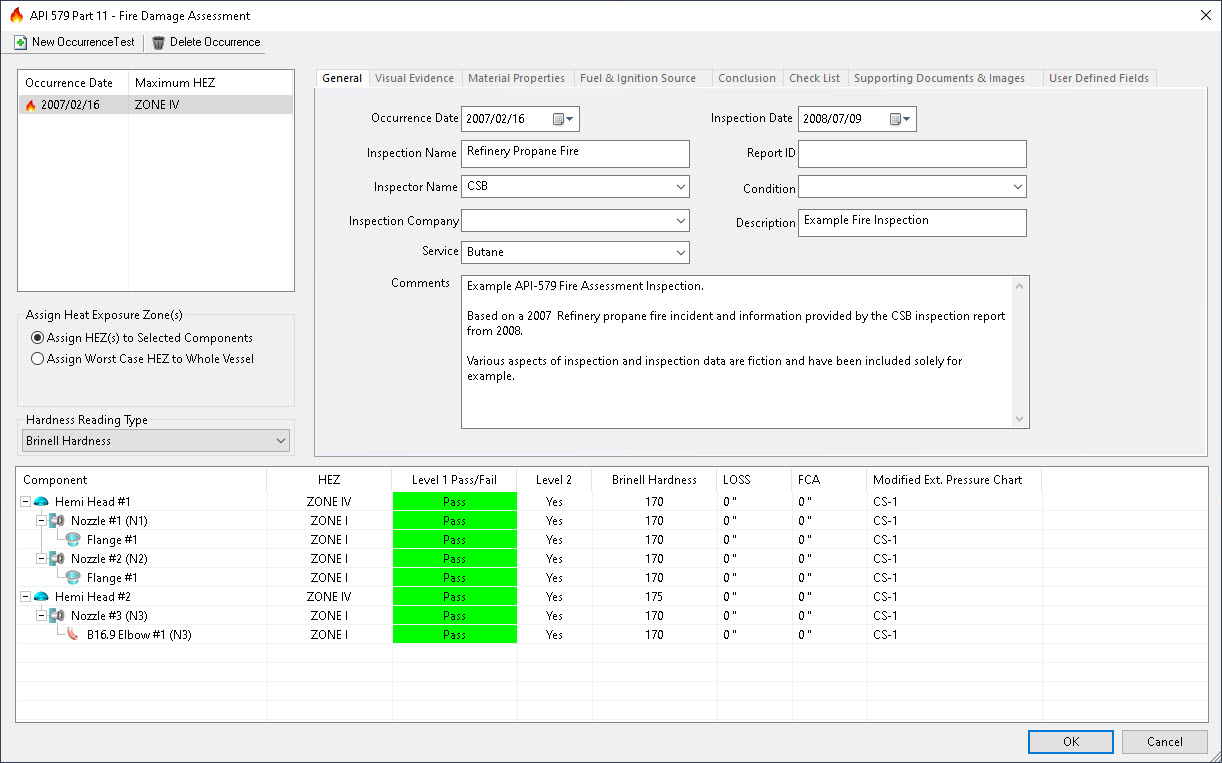Click Delete Occurrence button label
Viewport: 1222px width, 763px height.
[x=215, y=42]
